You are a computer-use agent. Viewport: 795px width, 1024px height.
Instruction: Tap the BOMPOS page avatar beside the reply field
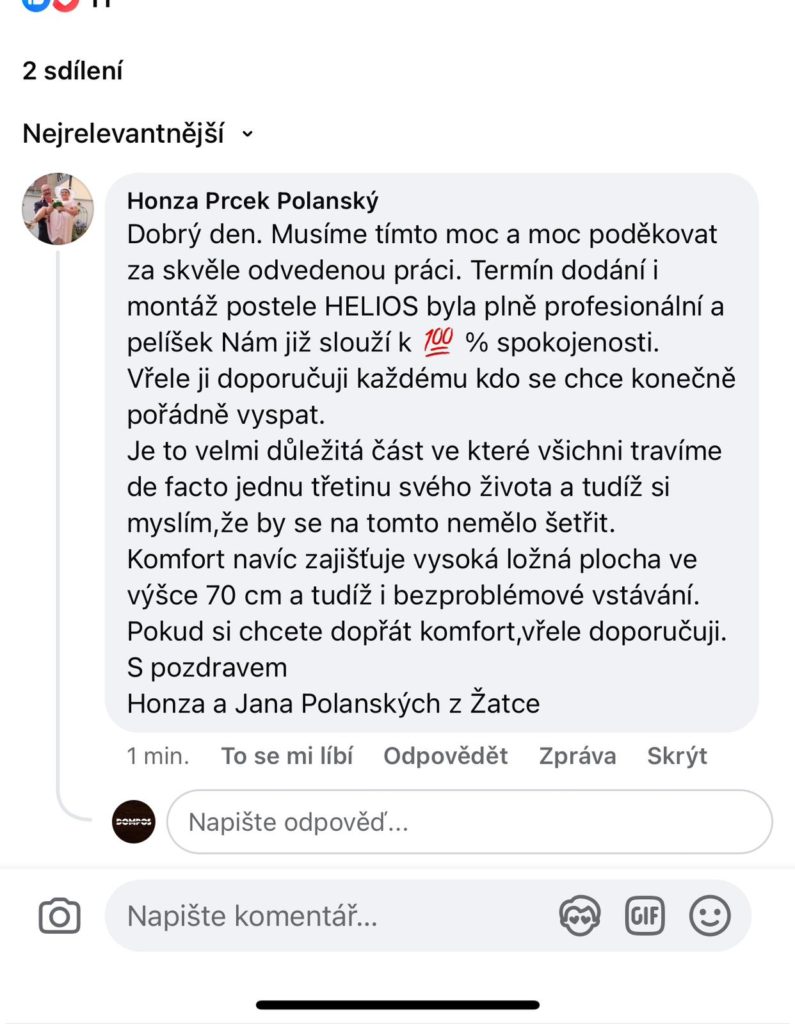[x=134, y=822]
